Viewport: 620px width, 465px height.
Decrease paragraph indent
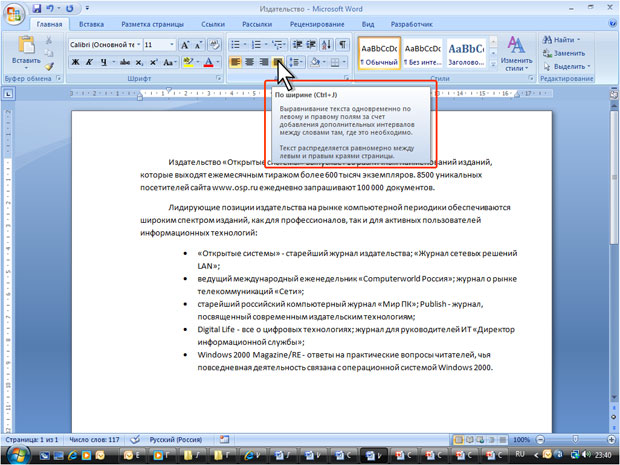(297, 45)
